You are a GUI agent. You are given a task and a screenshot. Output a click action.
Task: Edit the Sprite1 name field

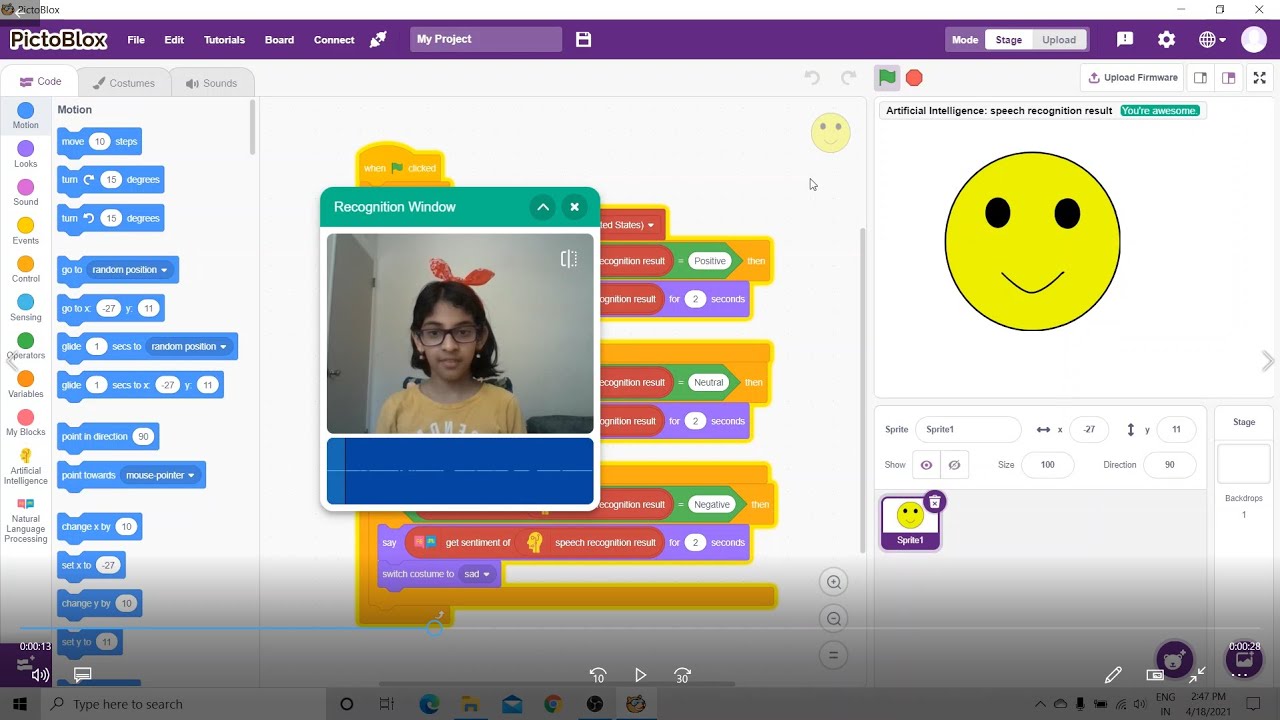coord(968,429)
